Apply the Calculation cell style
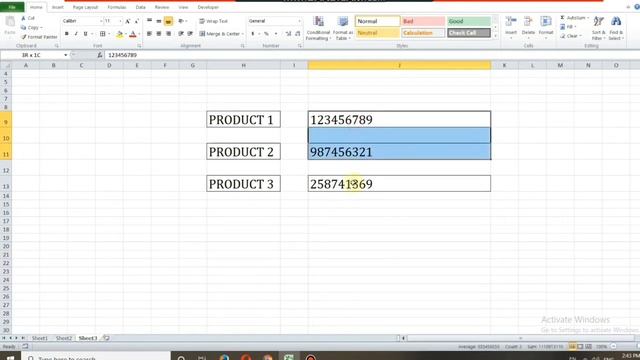The image size is (640, 360). [x=423, y=33]
